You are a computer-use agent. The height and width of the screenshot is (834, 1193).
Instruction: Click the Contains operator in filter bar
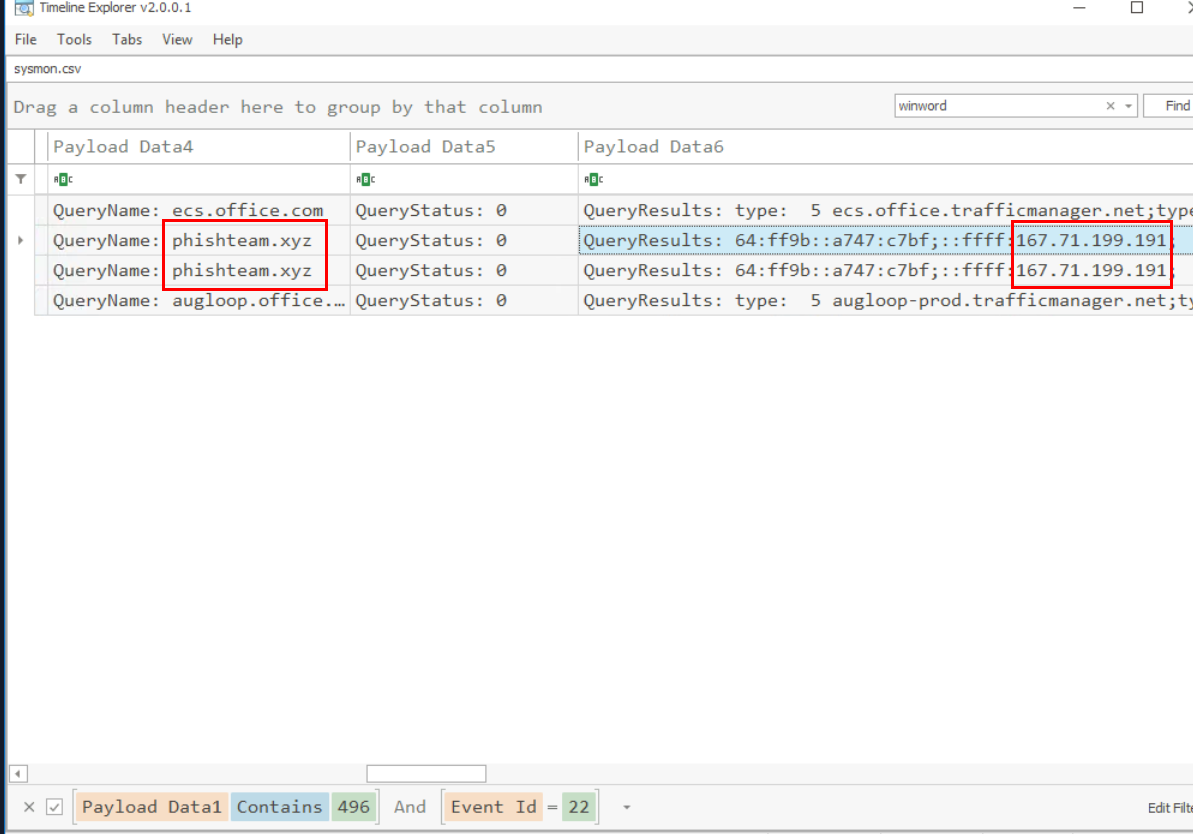[279, 807]
